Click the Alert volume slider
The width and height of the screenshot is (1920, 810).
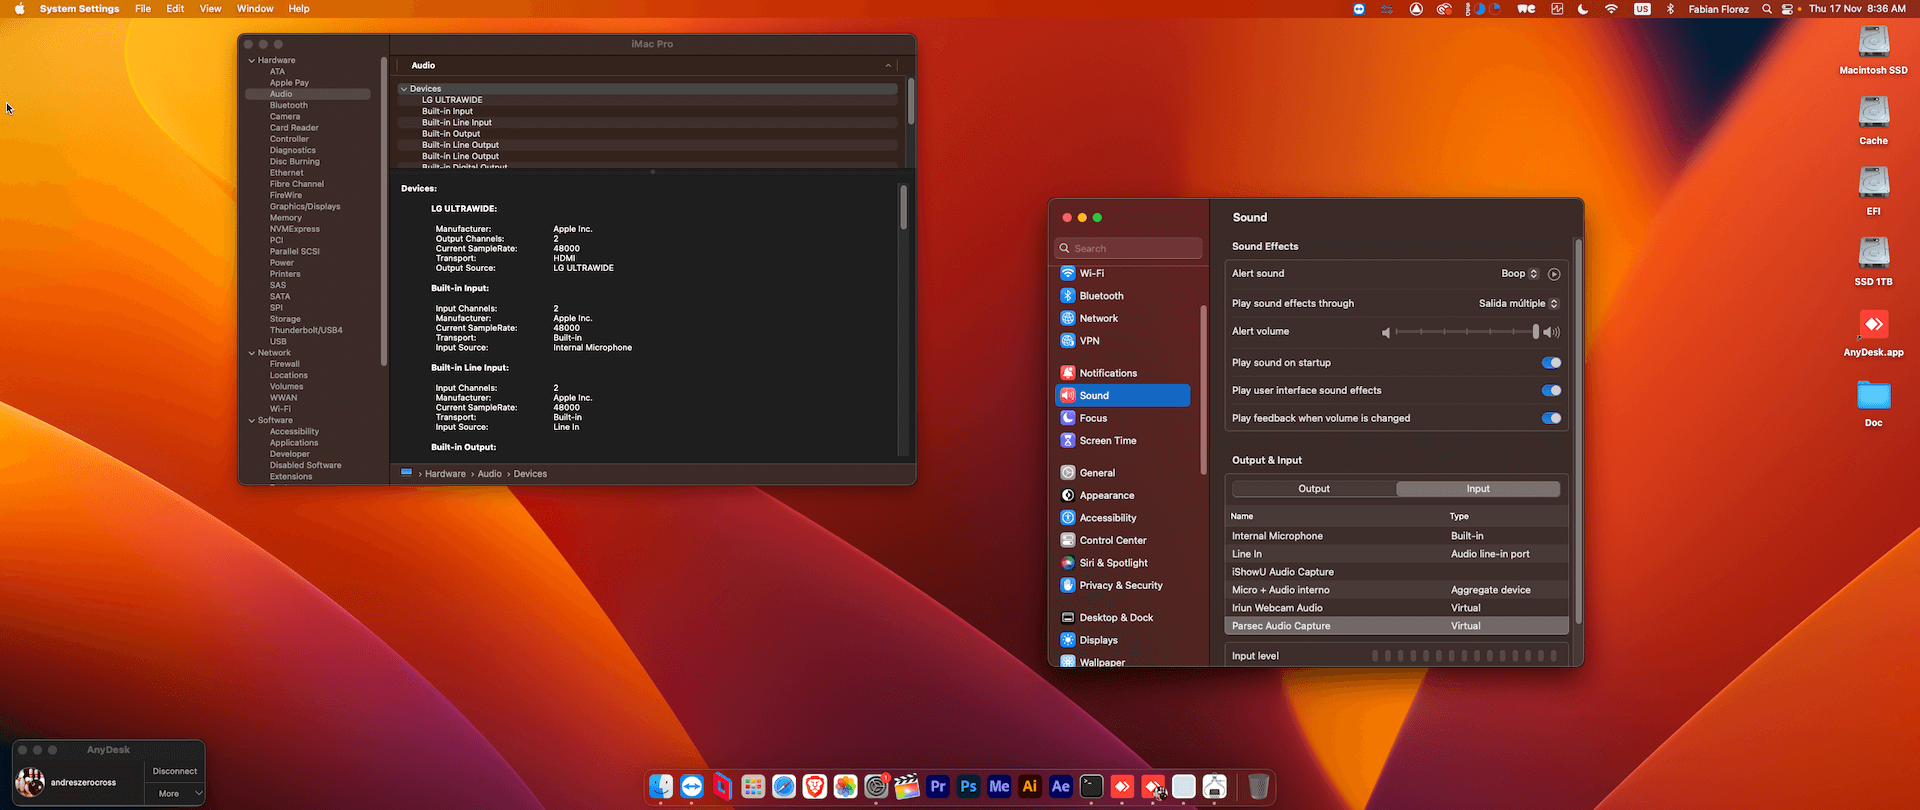1465,332
